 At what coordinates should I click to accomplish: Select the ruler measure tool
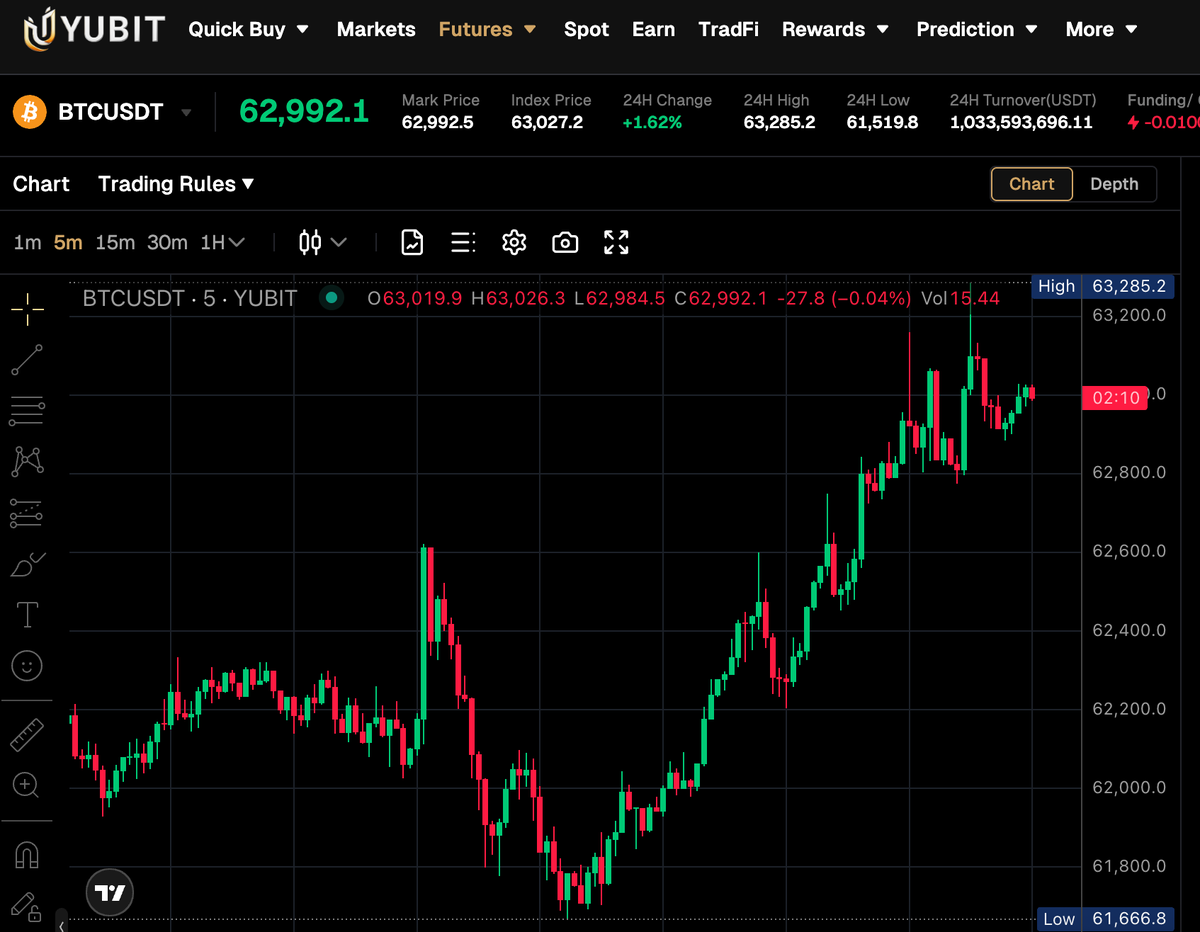point(27,735)
